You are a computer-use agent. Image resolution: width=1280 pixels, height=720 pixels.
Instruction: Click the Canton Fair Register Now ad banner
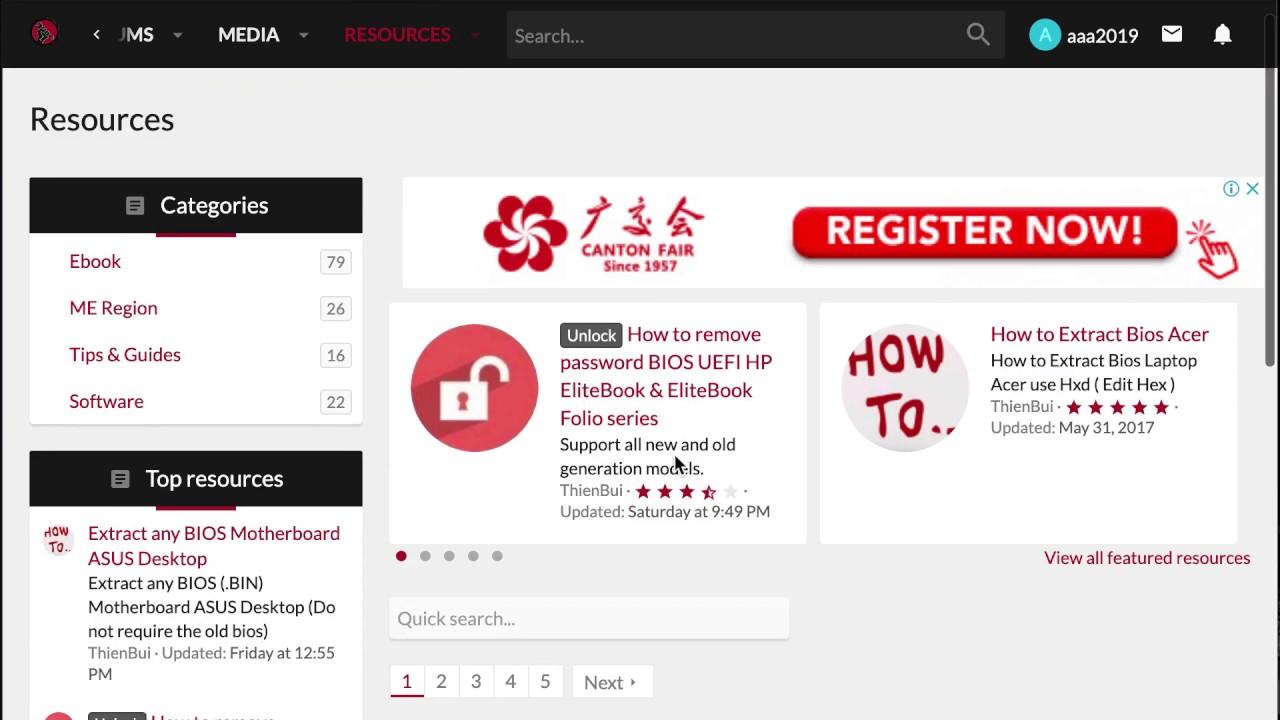[x=832, y=234]
